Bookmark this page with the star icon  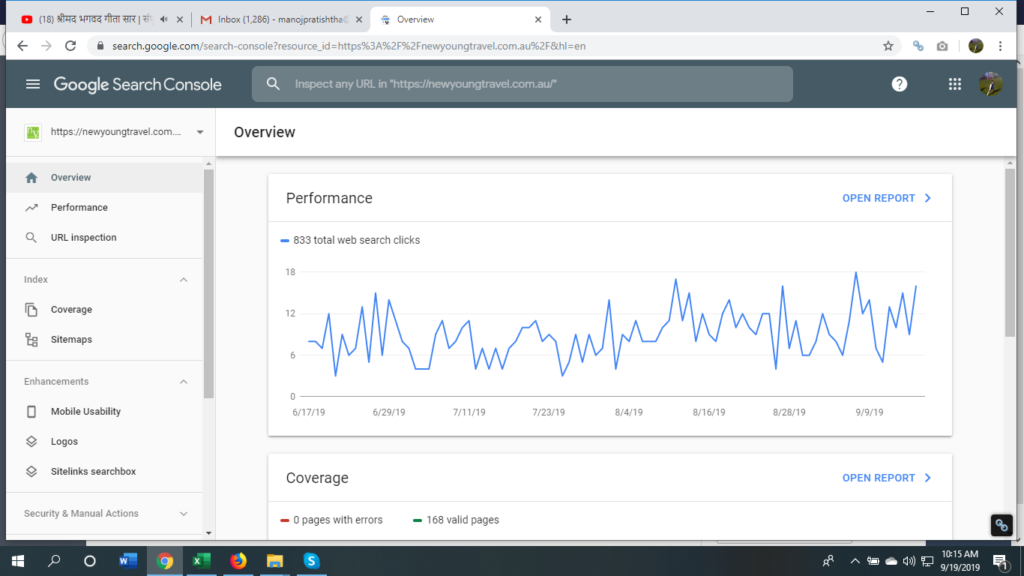coord(888,46)
